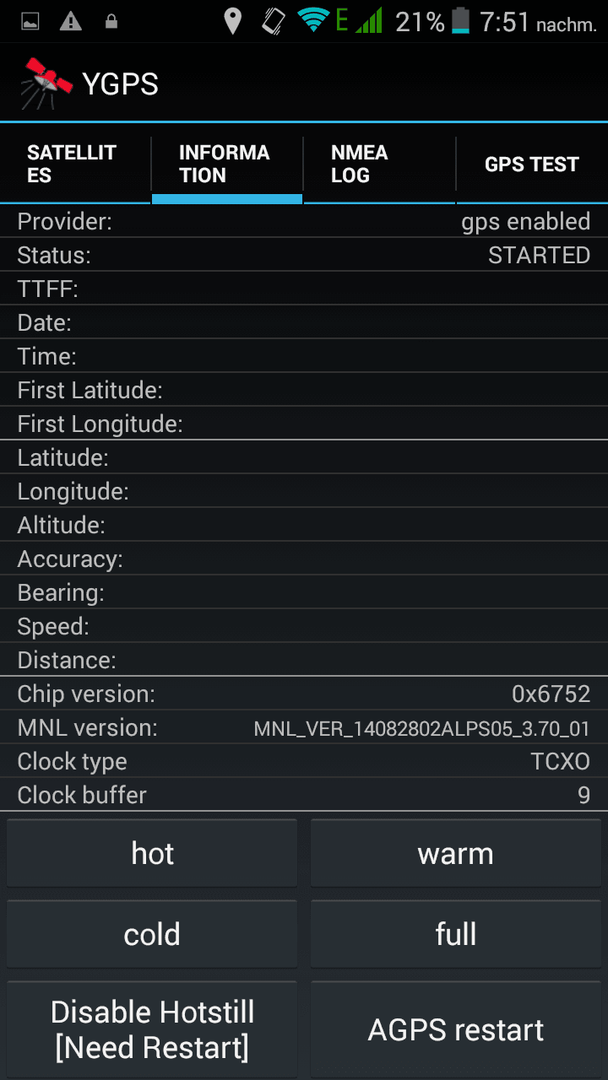Image resolution: width=608 pixels, height=1080 pixels.
Task: Open the GPS Test tab
Action: tap(532, 164)
